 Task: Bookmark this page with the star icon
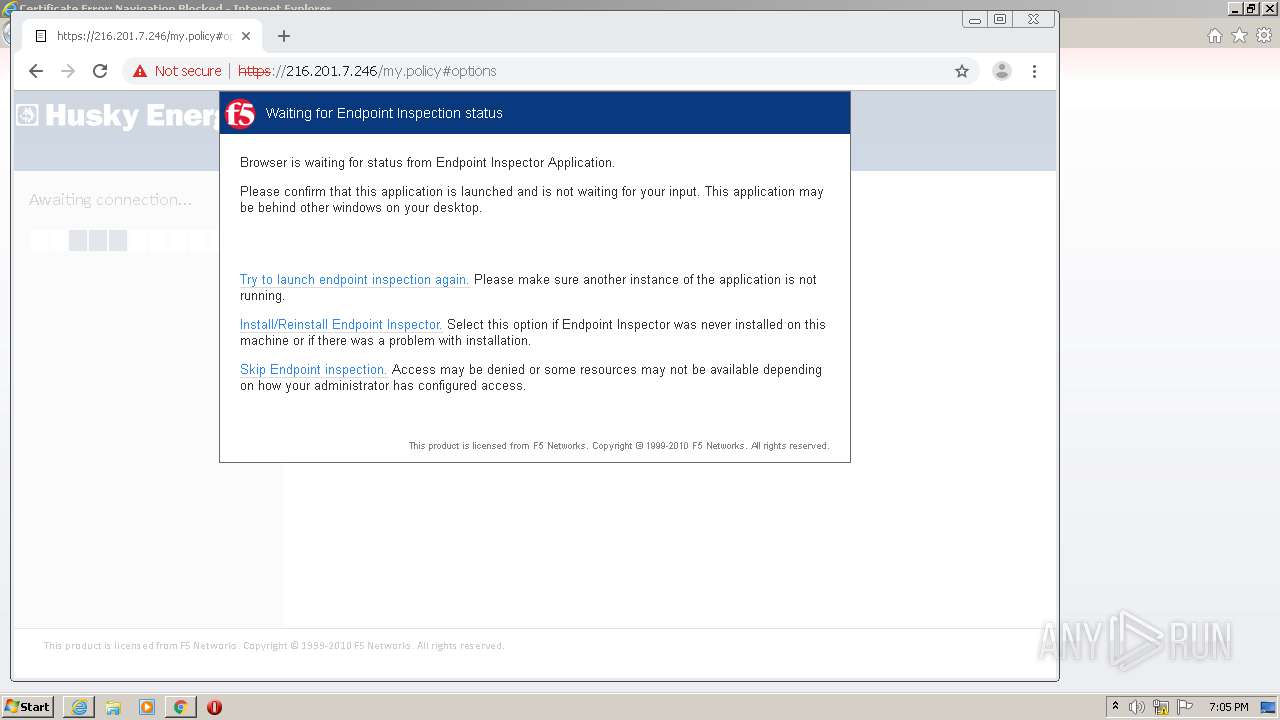[x=962, y=71]
